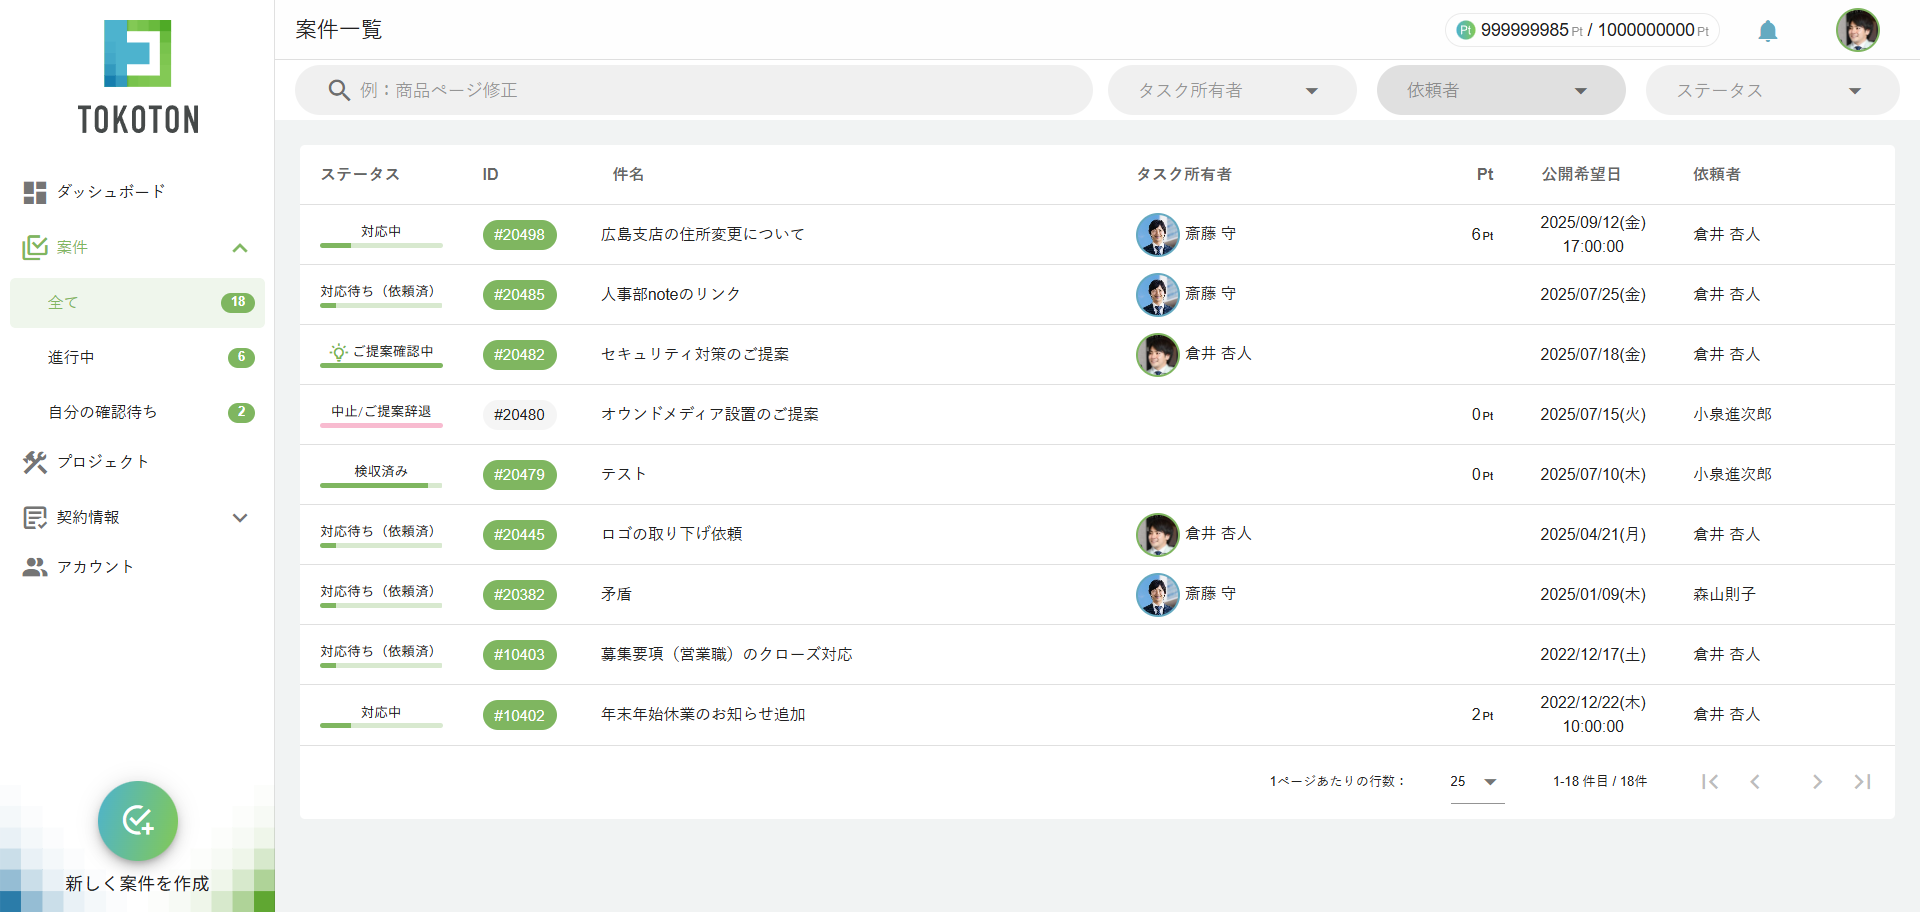Open the タスク所有者 filter dropdown
The height and width of the screenshot is (912, 1920).
[x=1231, y=91]
